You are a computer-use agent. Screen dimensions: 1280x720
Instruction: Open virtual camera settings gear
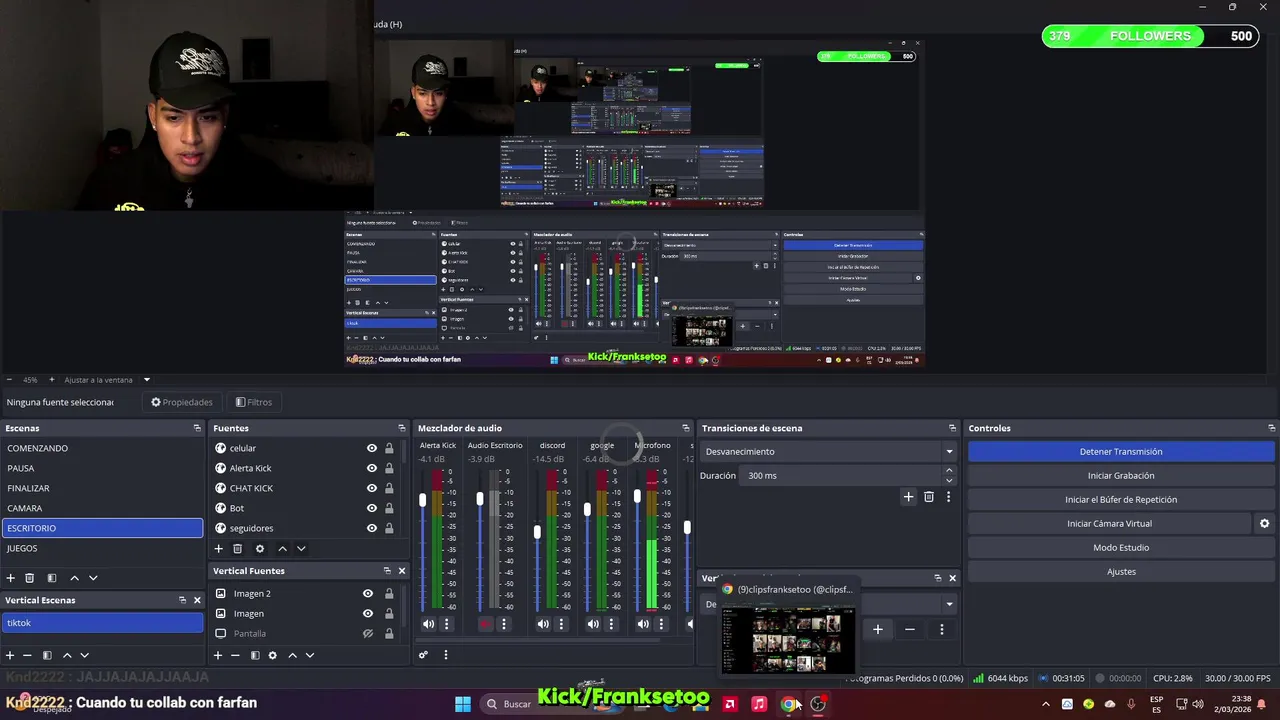coord(1264,524)
